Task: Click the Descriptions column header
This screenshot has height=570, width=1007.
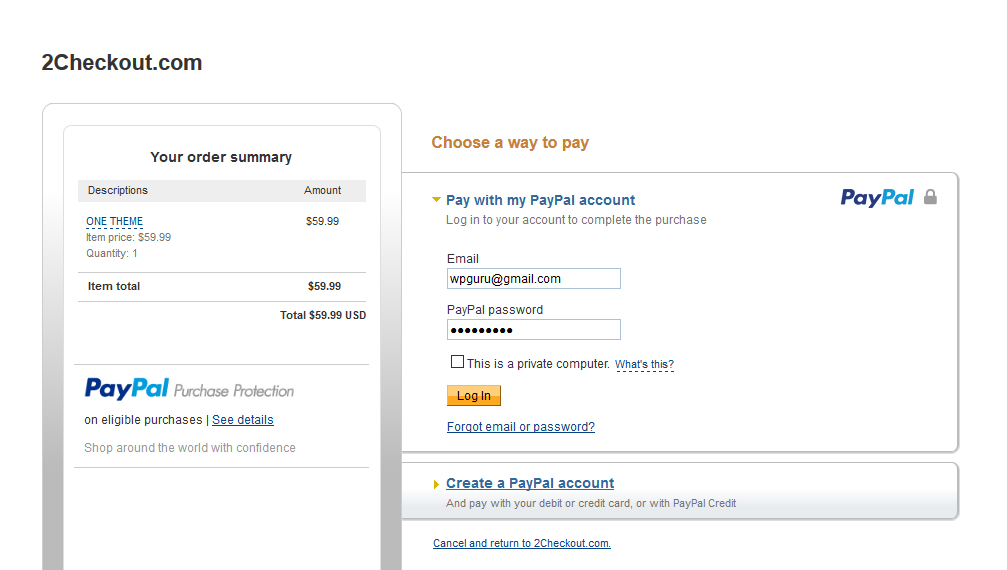Action: tap(118, 190)
